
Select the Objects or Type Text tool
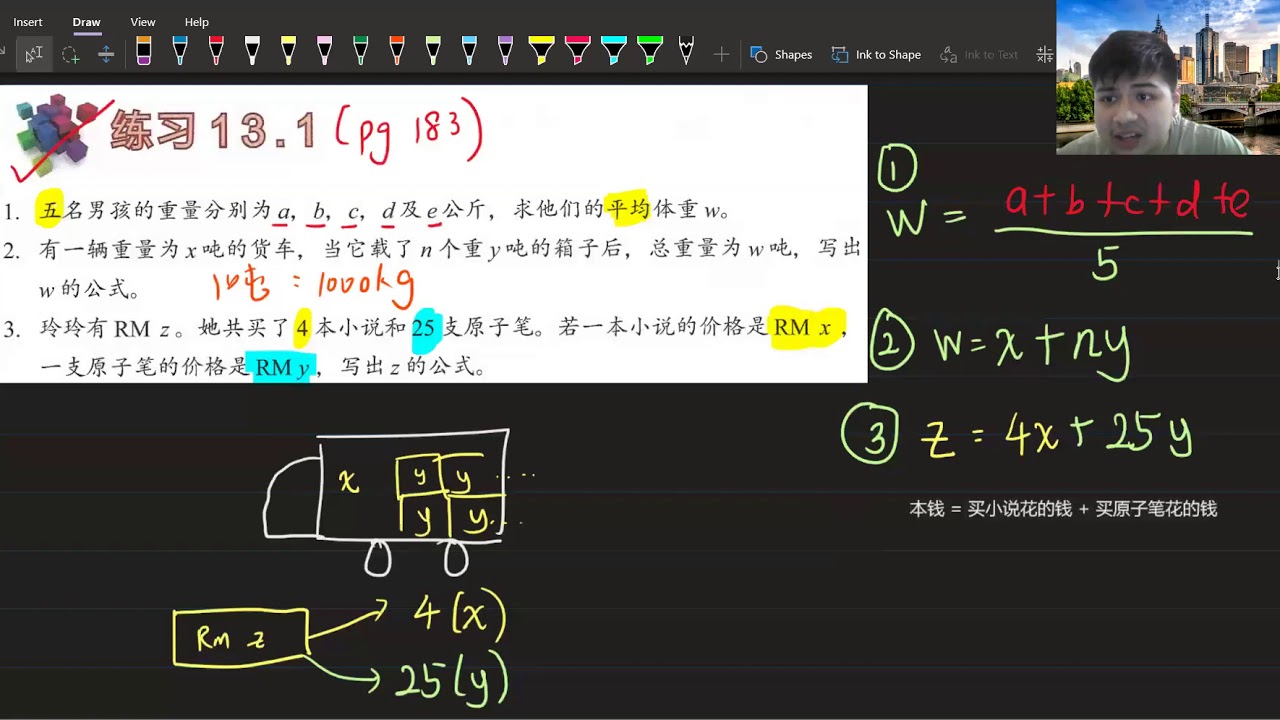[x=34, y=54]
